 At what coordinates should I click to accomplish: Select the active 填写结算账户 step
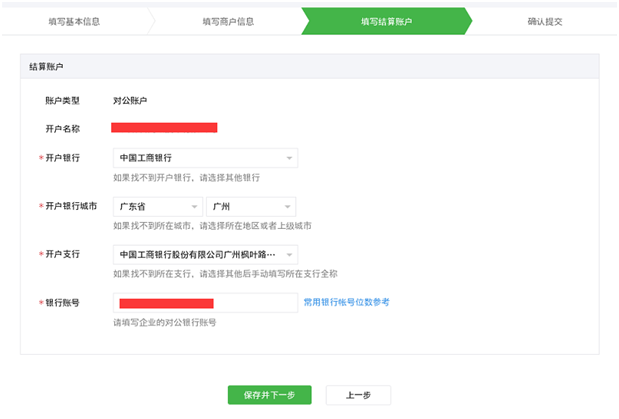pos(384,21)
